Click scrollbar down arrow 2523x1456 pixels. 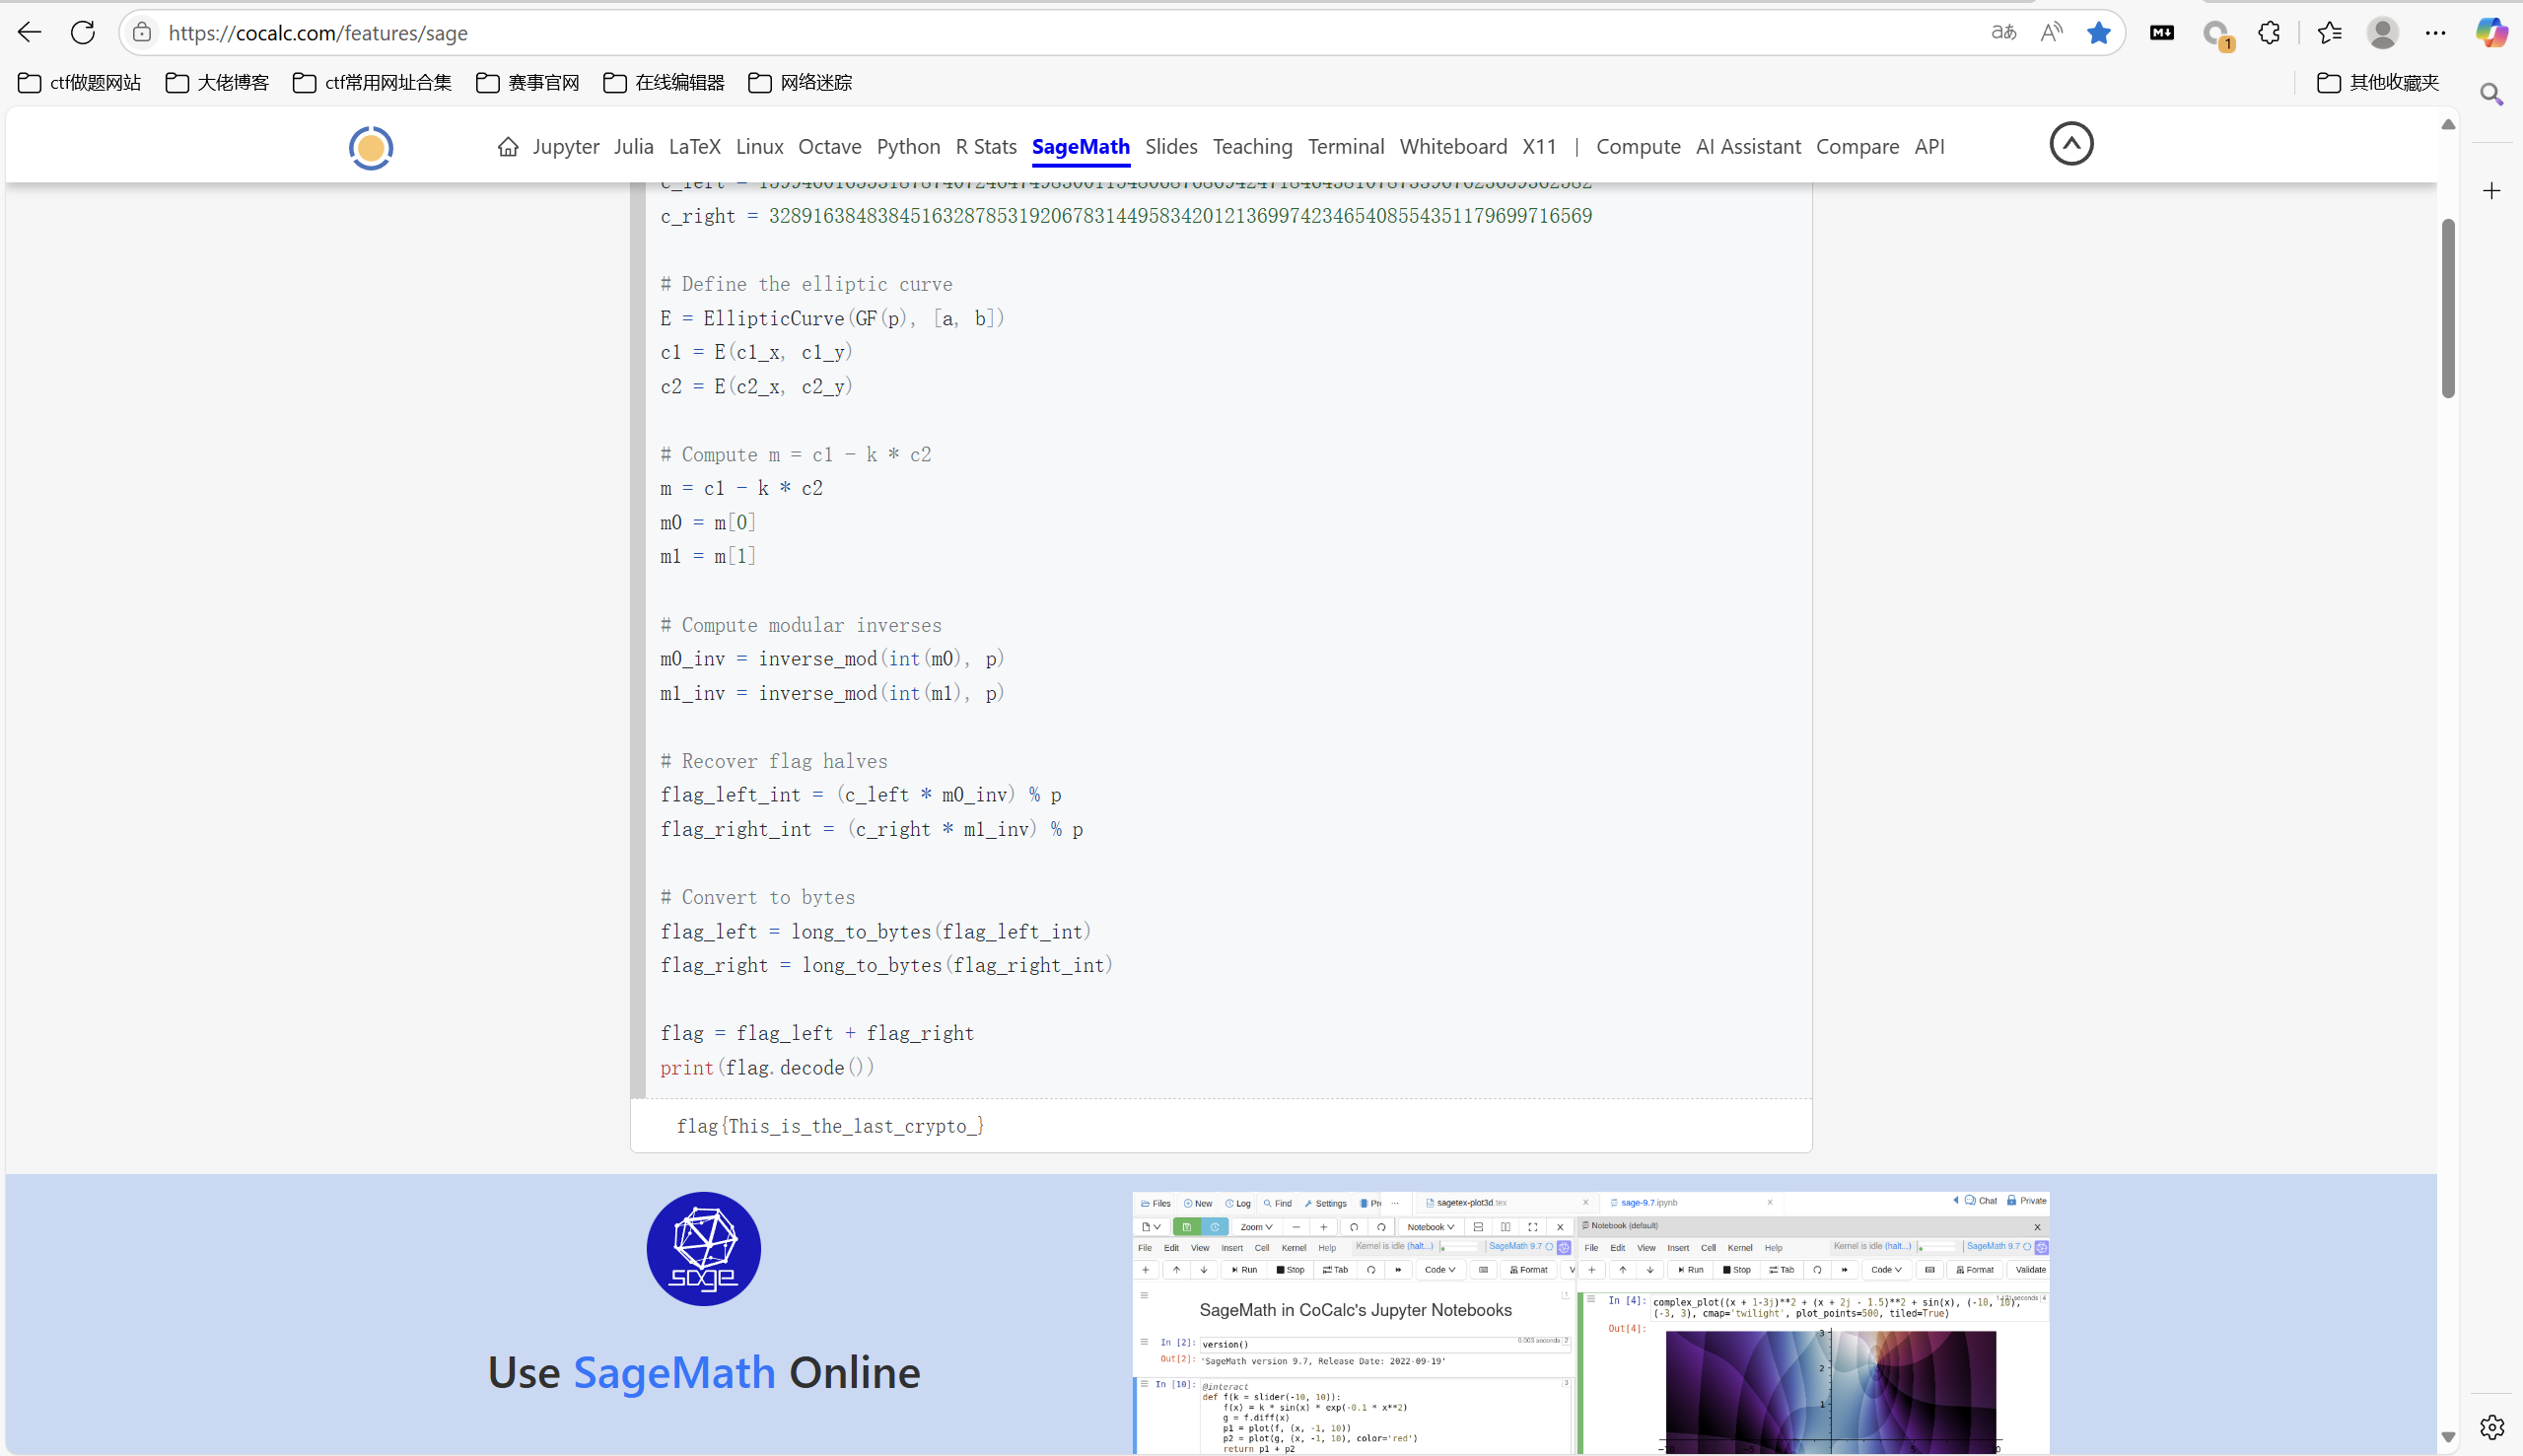(x=2447, y=1436)
